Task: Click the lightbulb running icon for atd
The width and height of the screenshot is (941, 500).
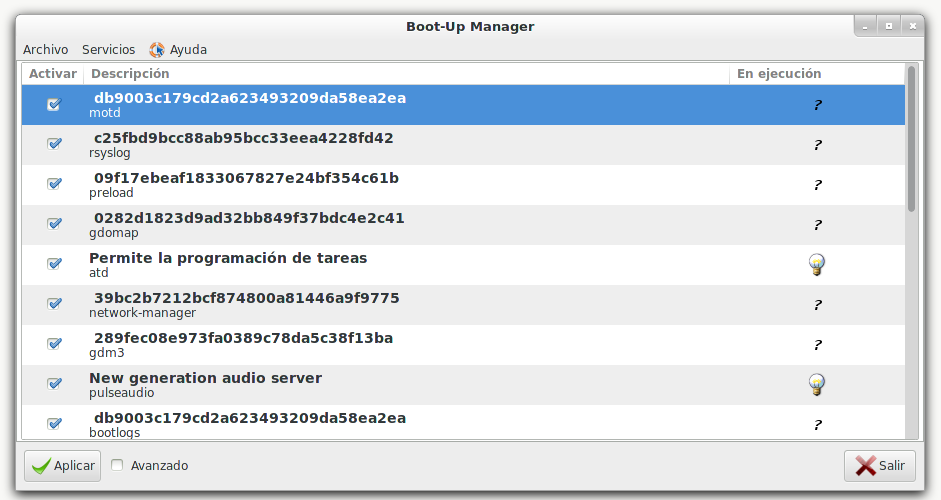Action: [x=817, y=265]
